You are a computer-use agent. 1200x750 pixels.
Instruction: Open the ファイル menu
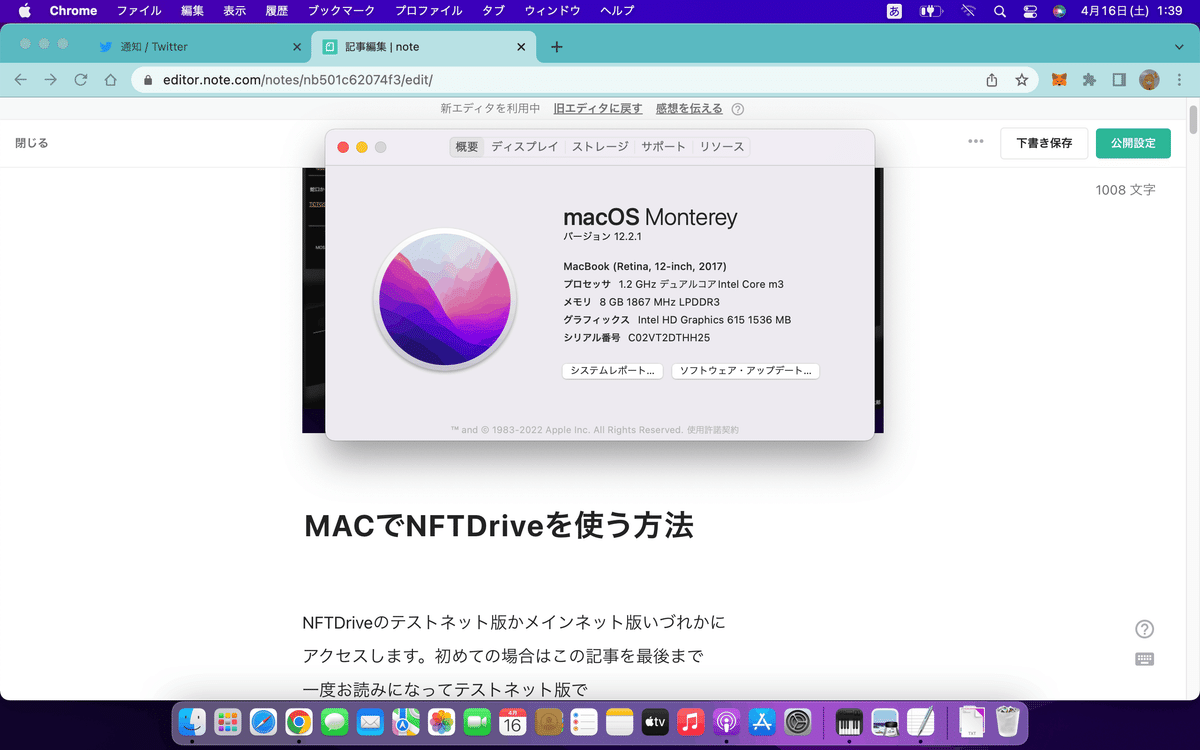click(x=139, y=11)
